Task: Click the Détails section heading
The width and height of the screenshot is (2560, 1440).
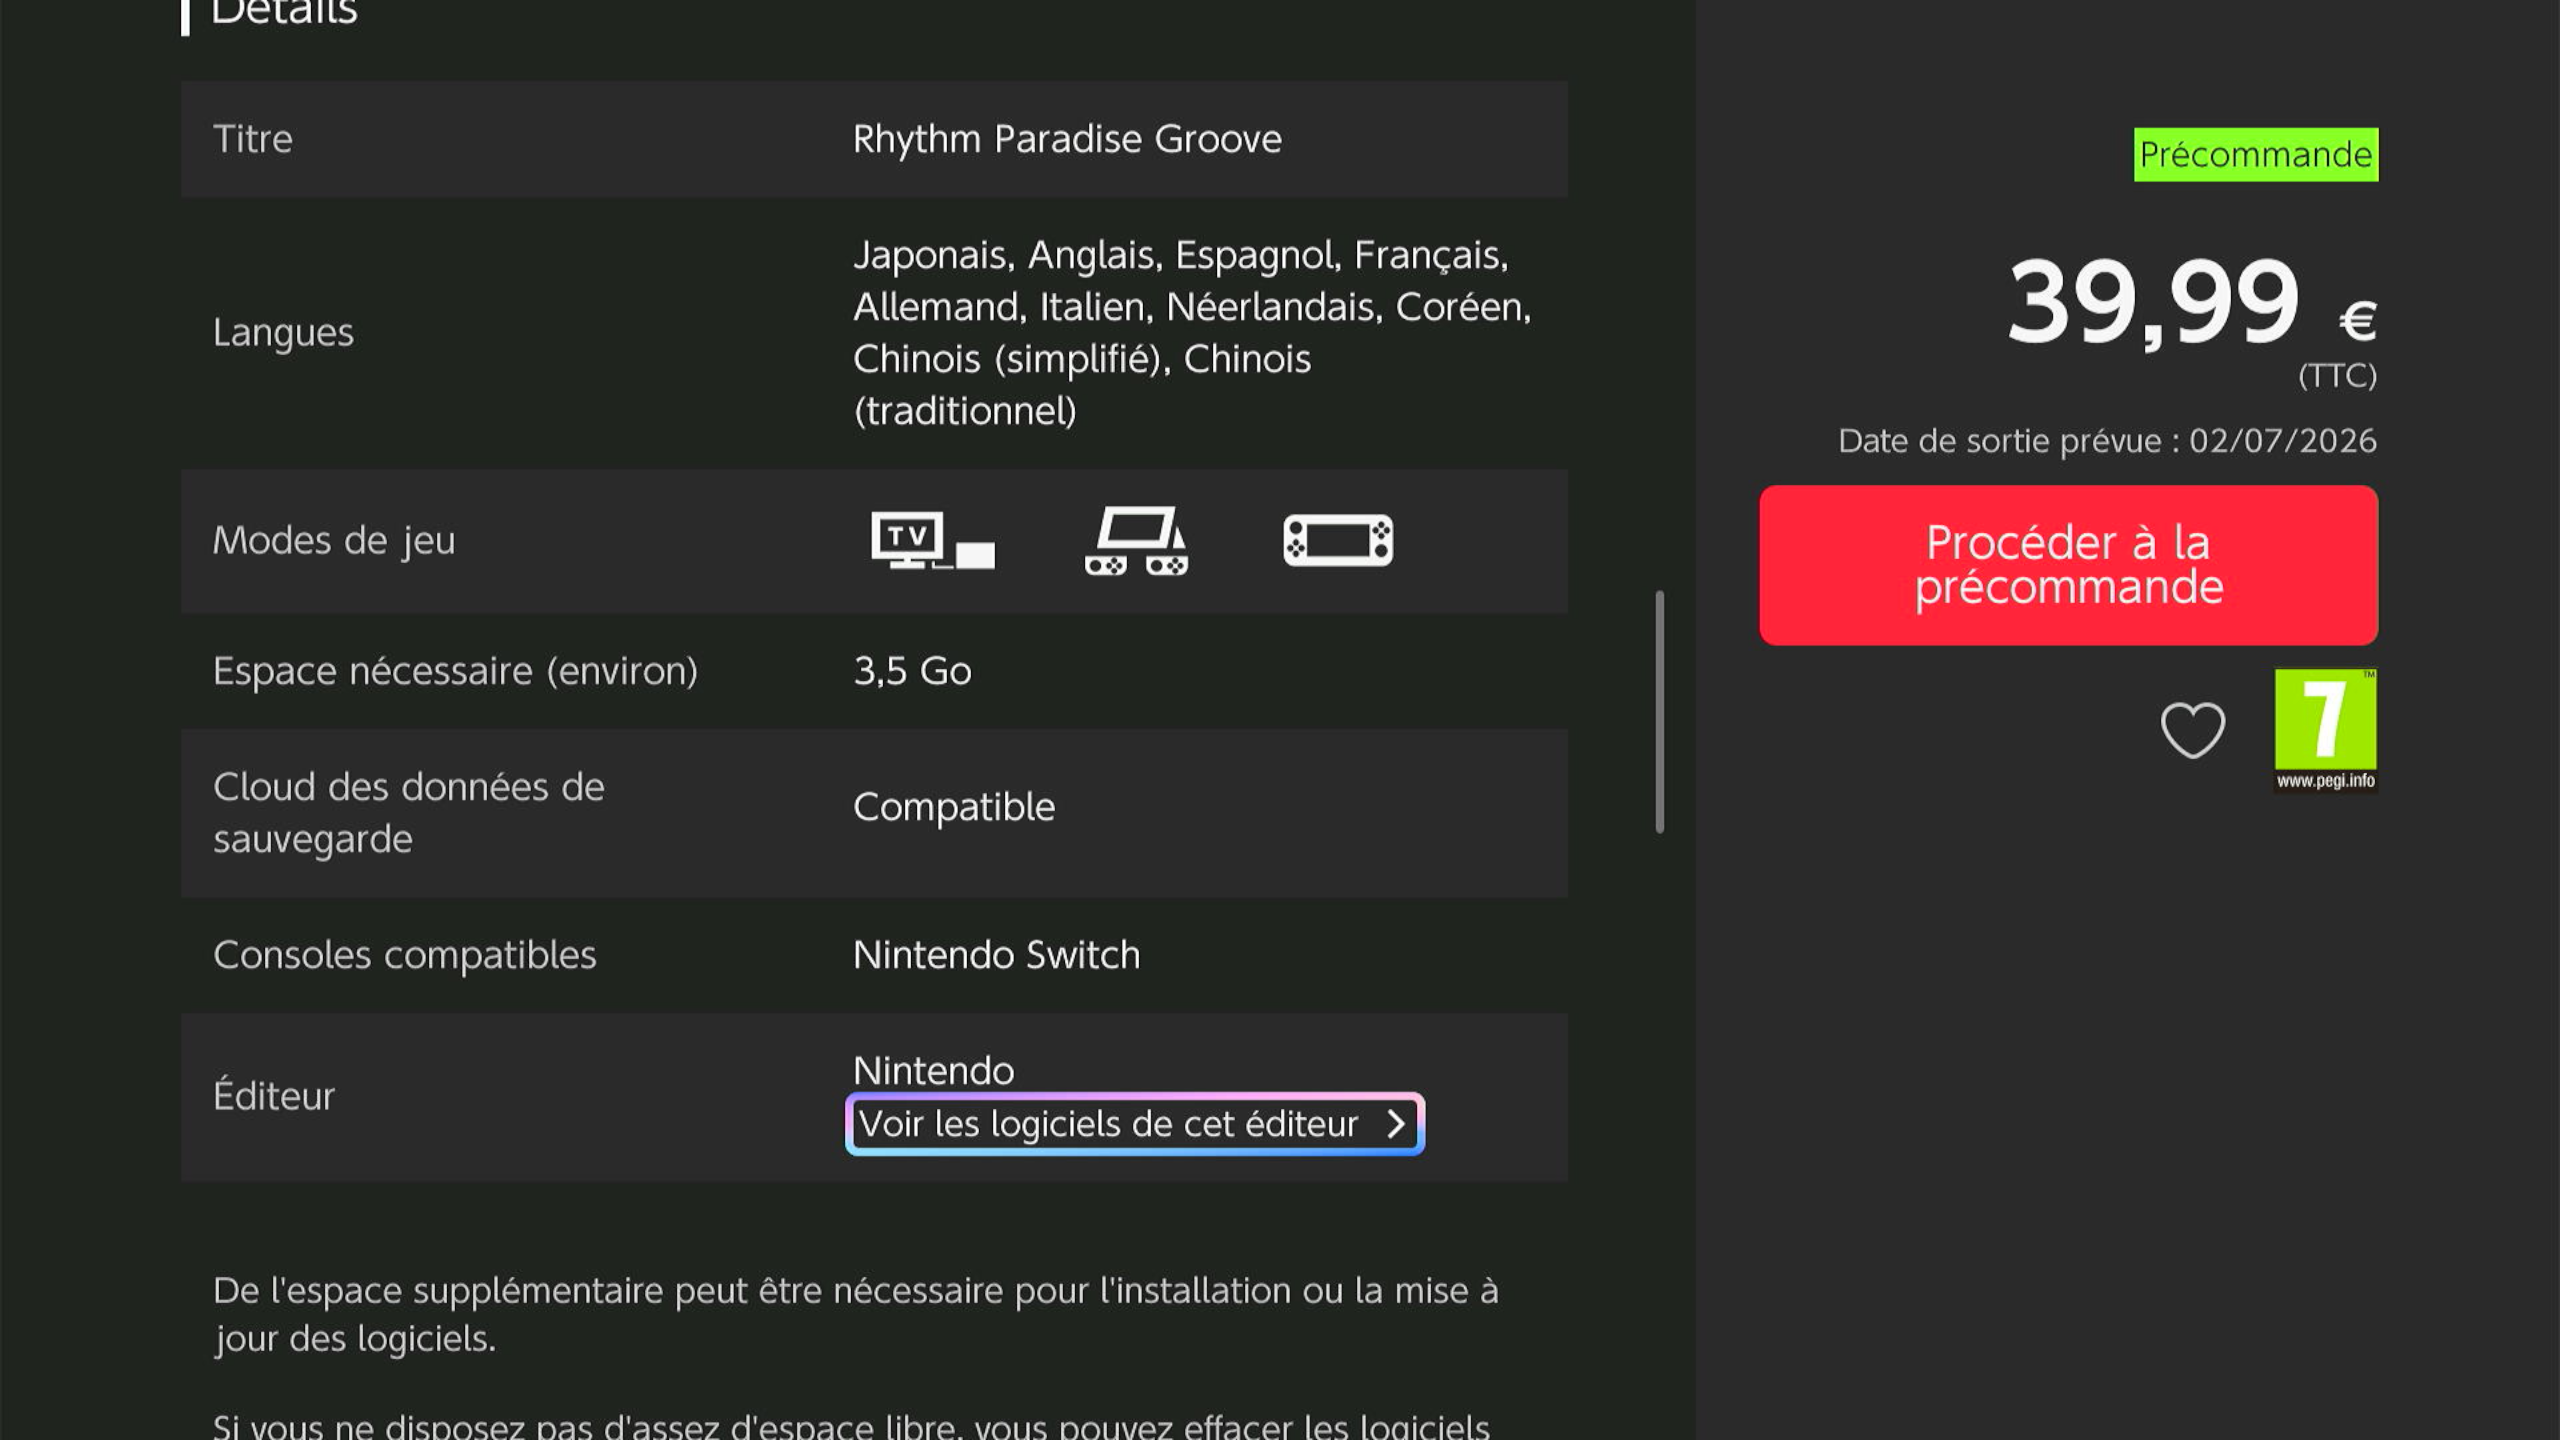Action: tap(283, 12)
